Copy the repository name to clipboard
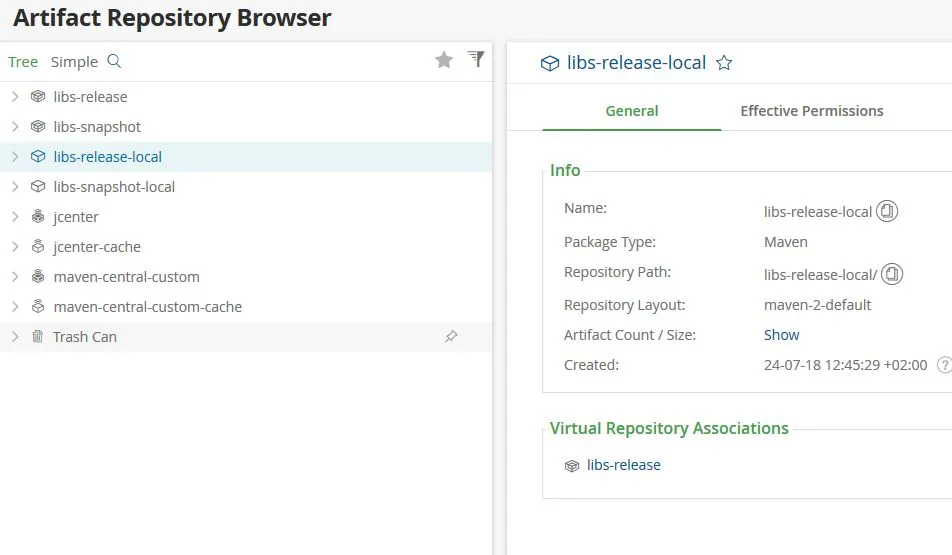 click(x=886, y=211)
